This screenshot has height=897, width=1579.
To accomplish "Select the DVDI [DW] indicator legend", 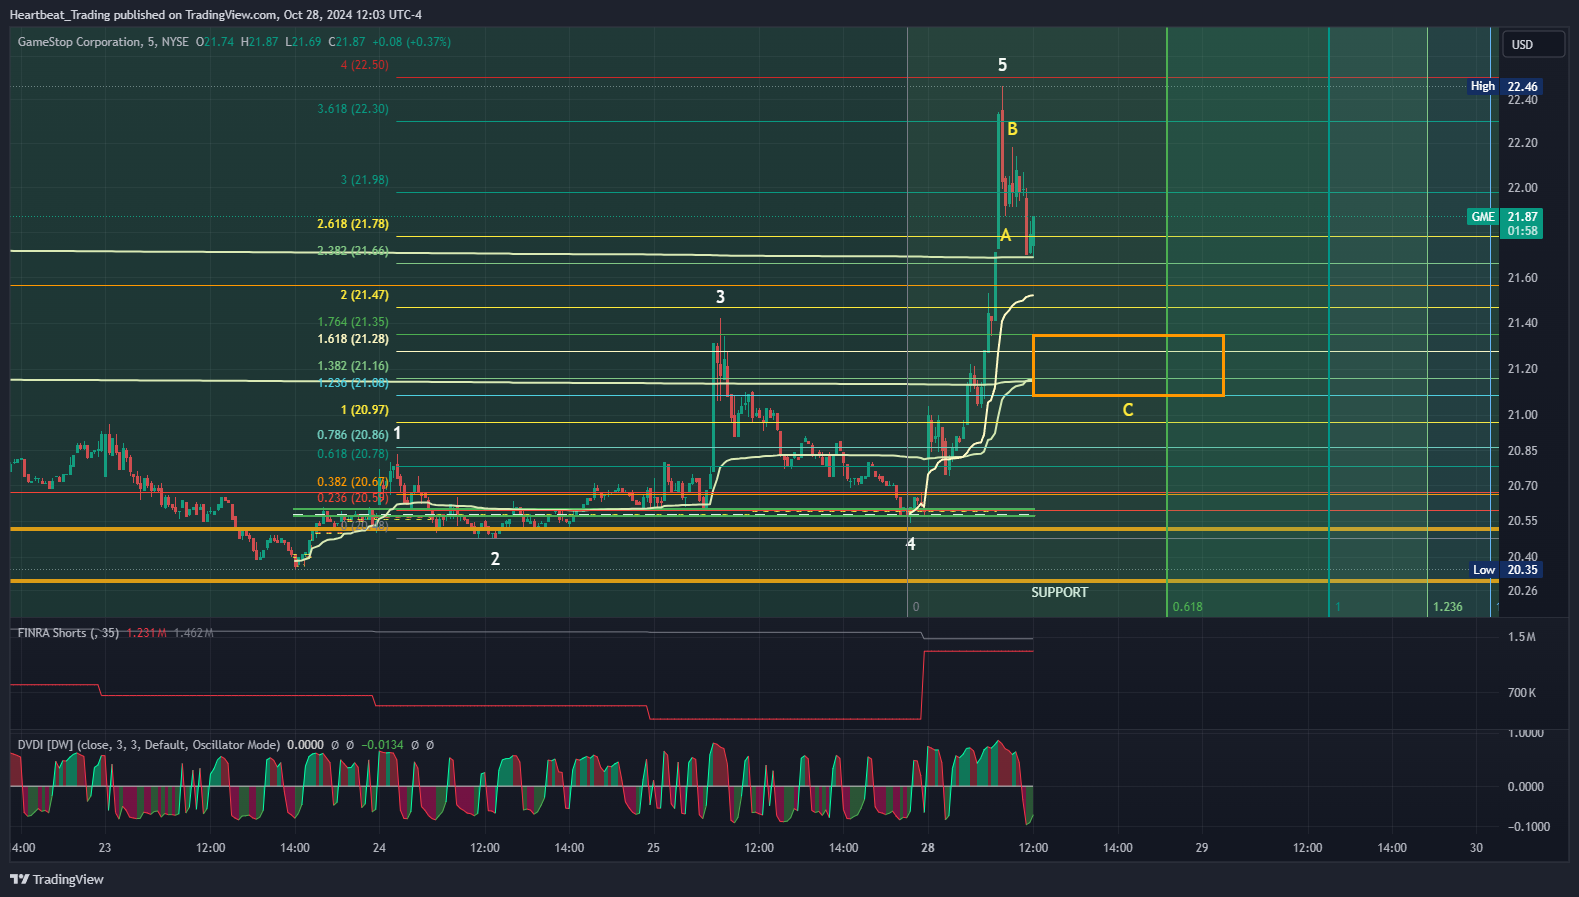I will (149, 745).
